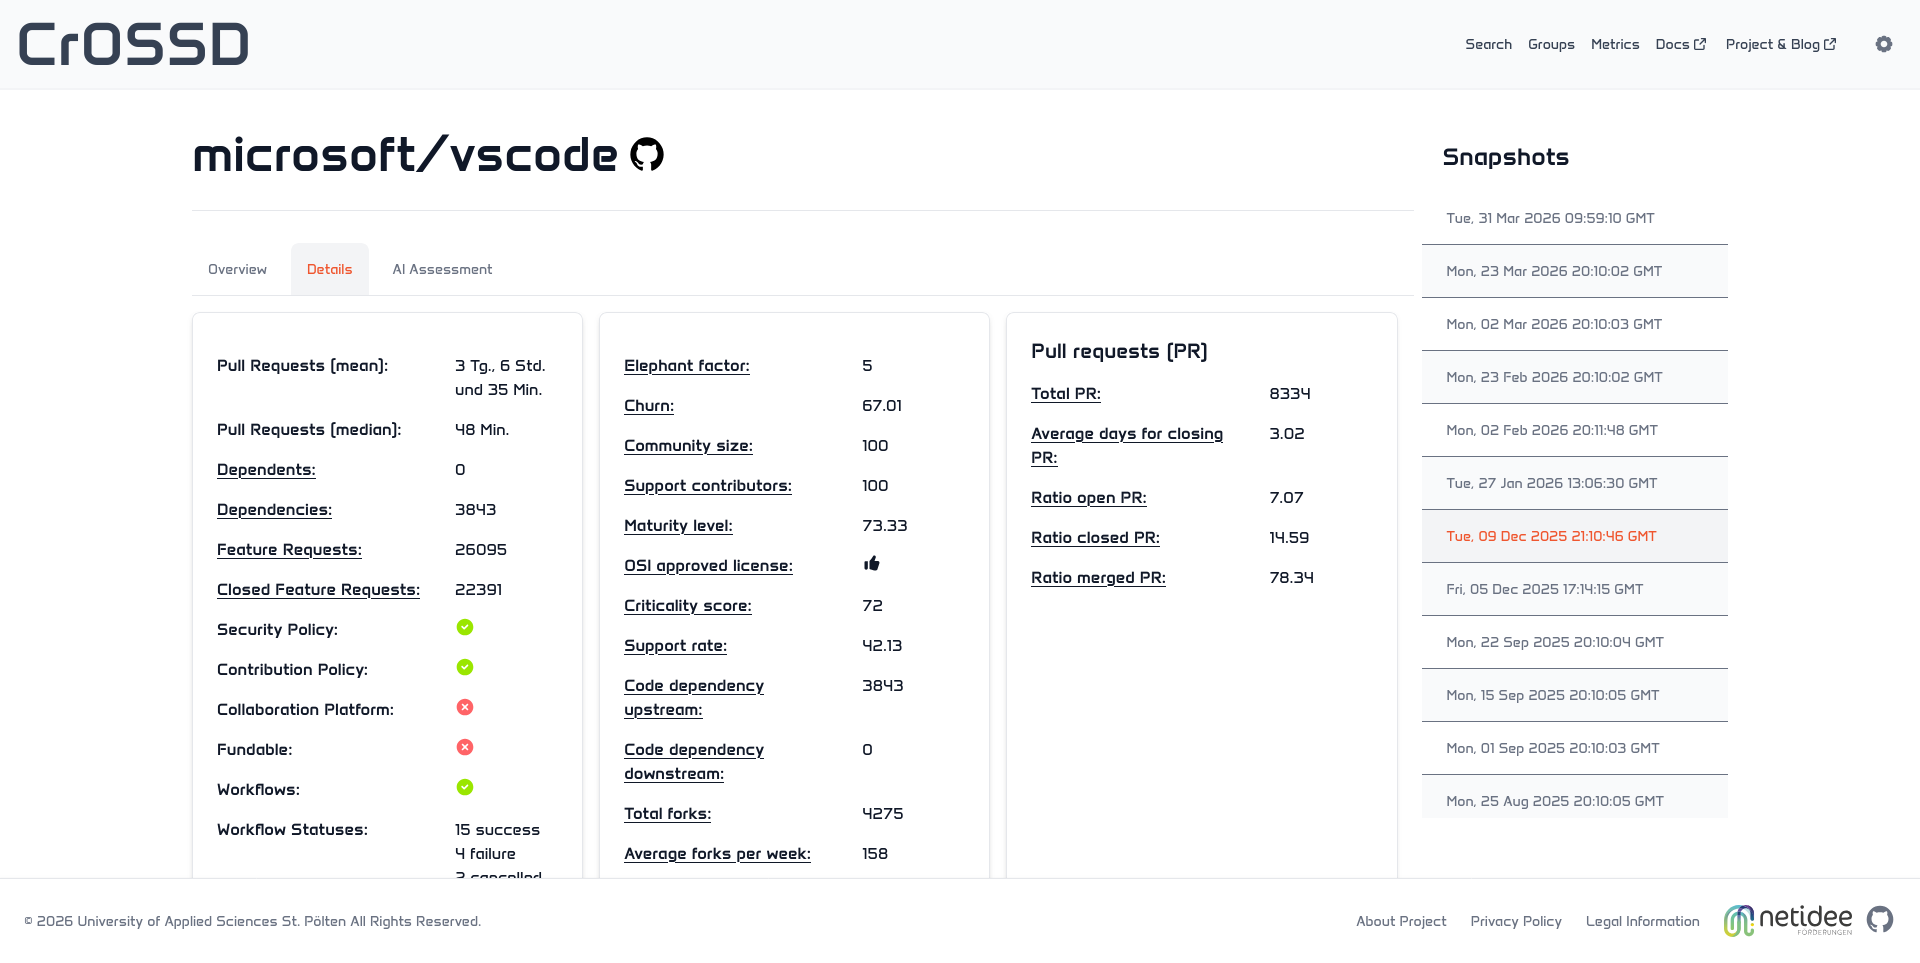This screenshot has width=1920, height=963.
Task: Click the netidee logo in the footer
Action: pos(1787,919)
